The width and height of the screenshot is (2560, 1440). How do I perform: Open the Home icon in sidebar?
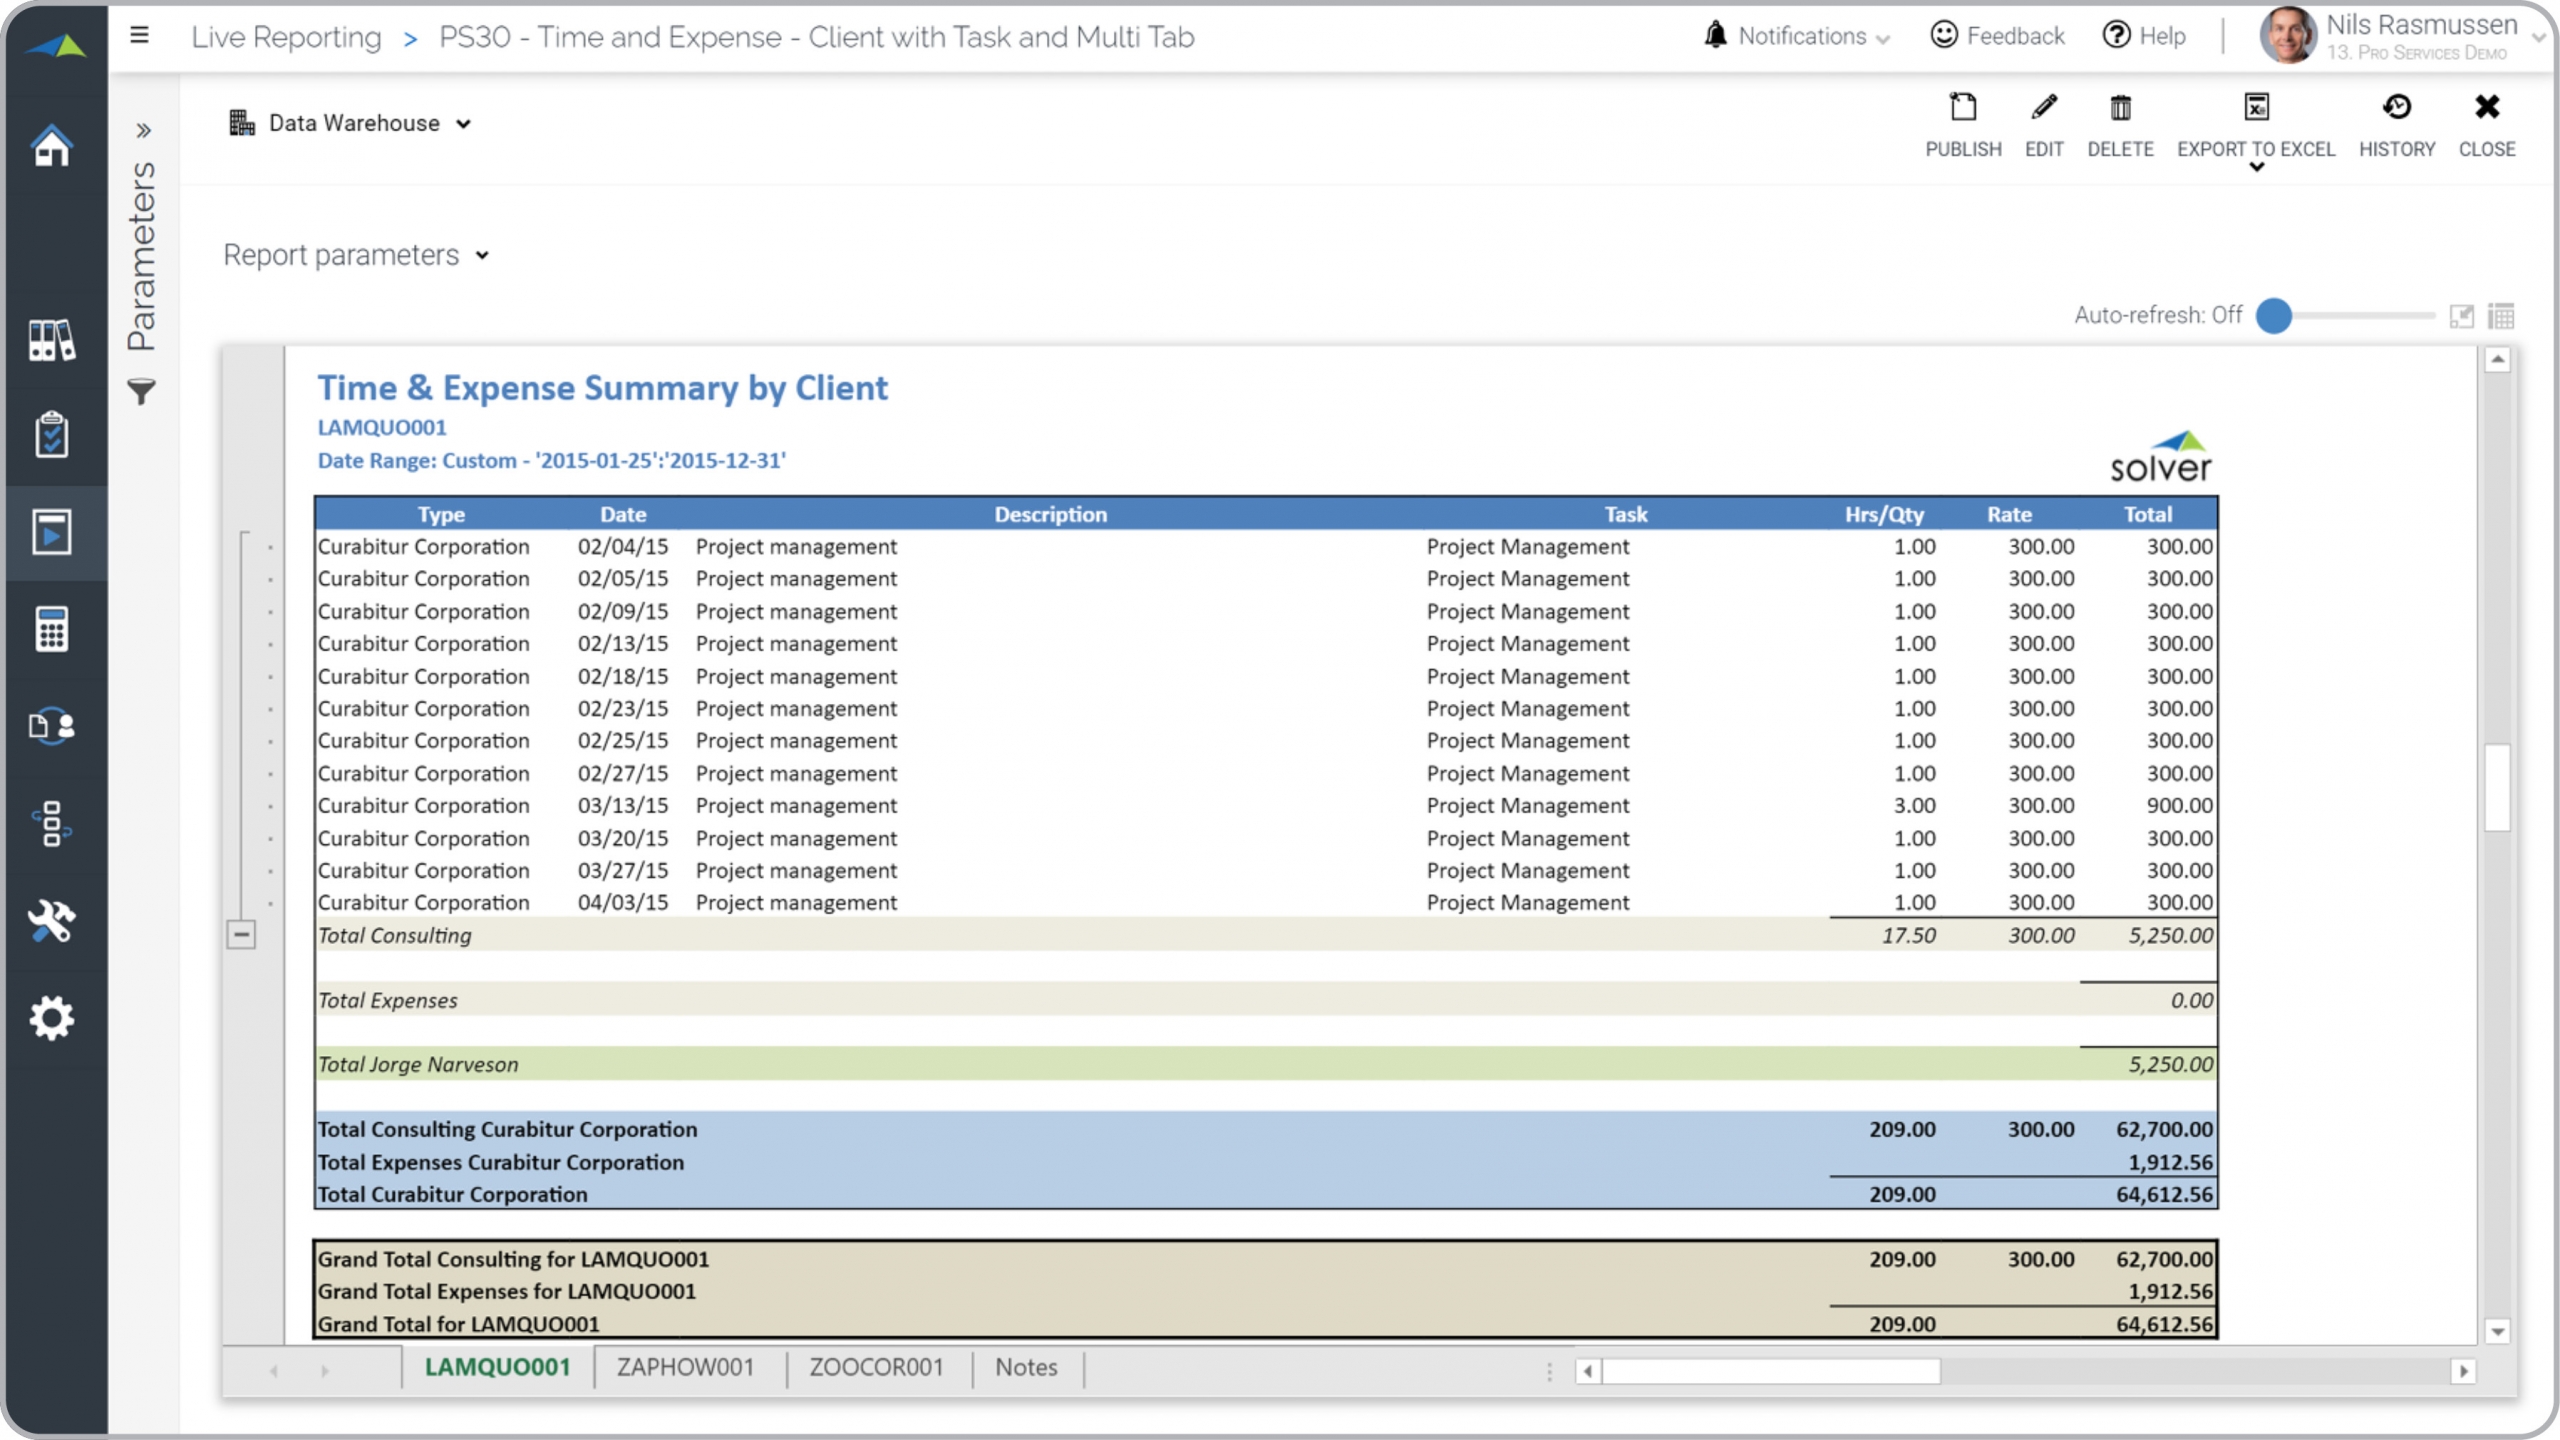[52, 147]
